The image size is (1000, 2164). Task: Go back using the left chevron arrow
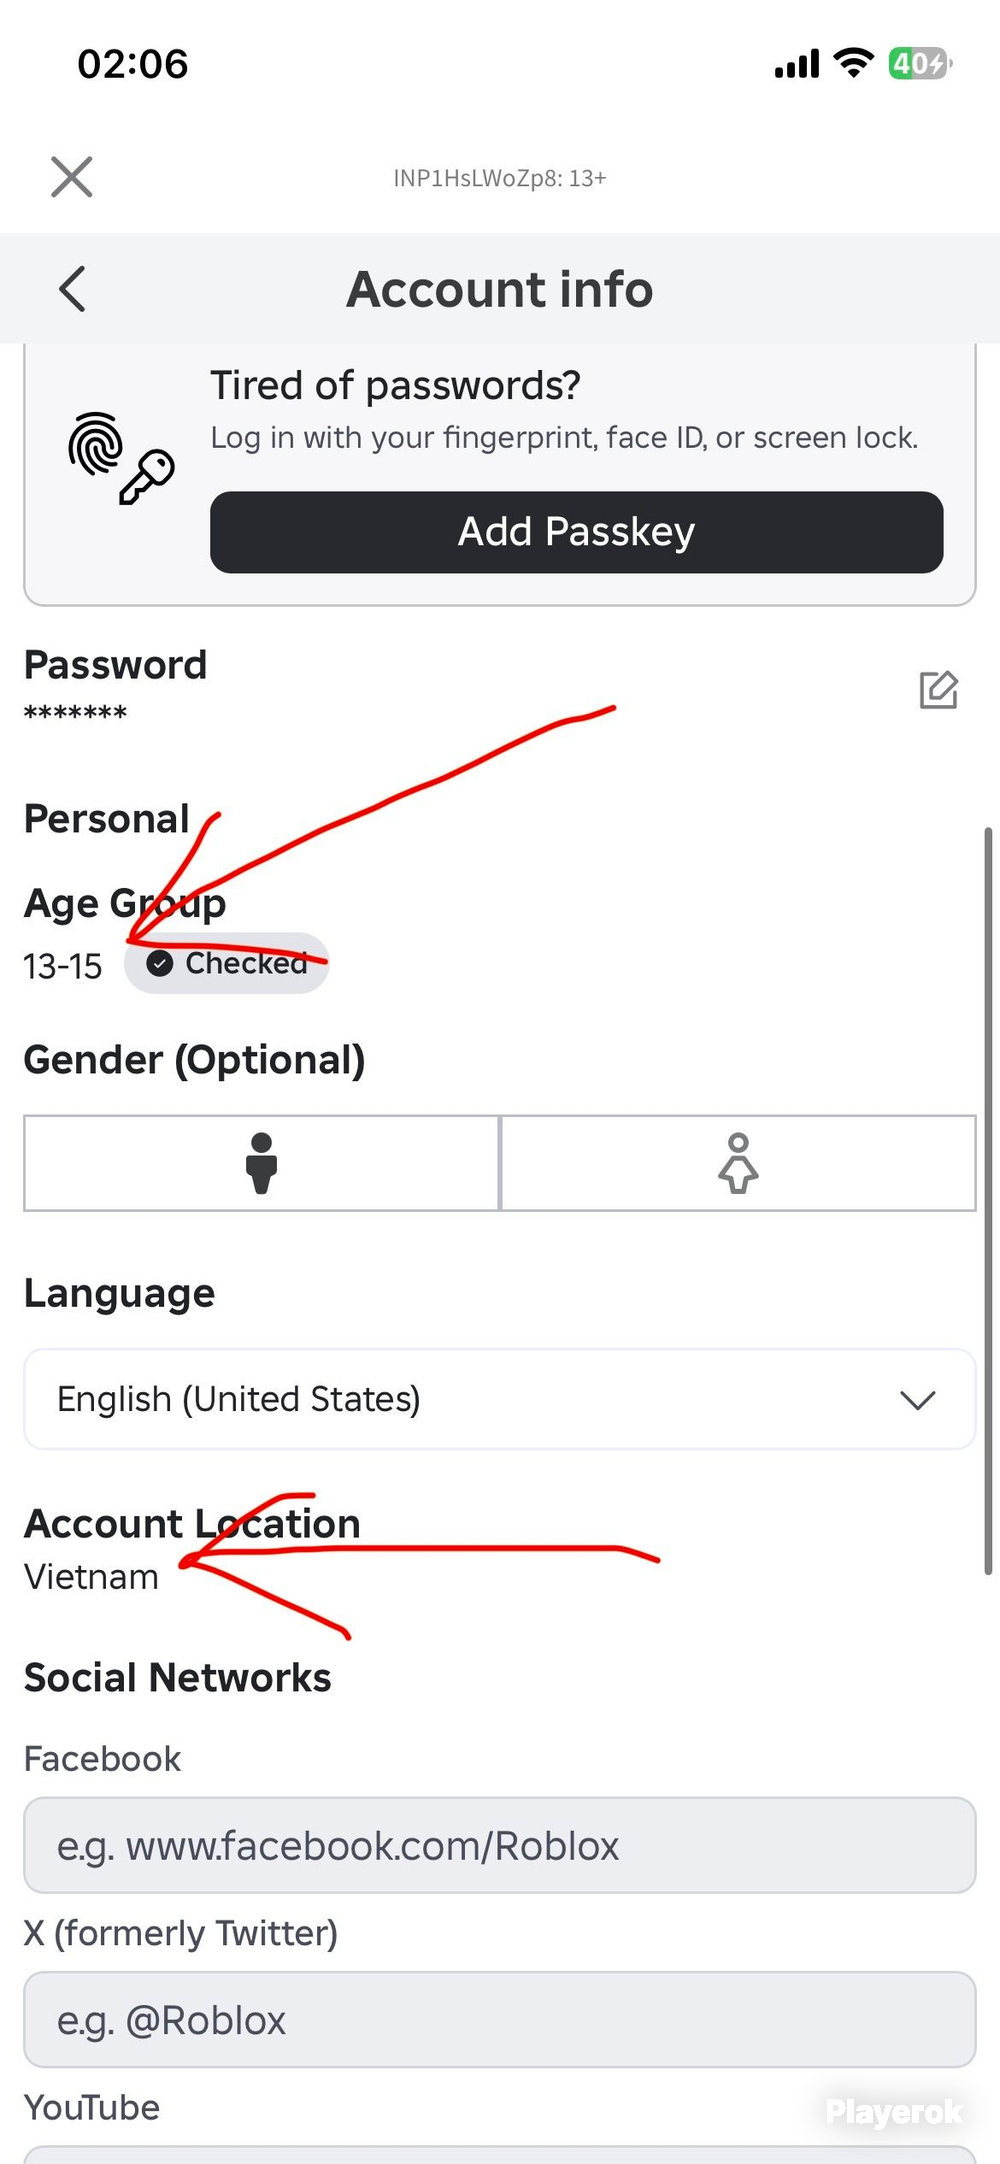point(72,289)
